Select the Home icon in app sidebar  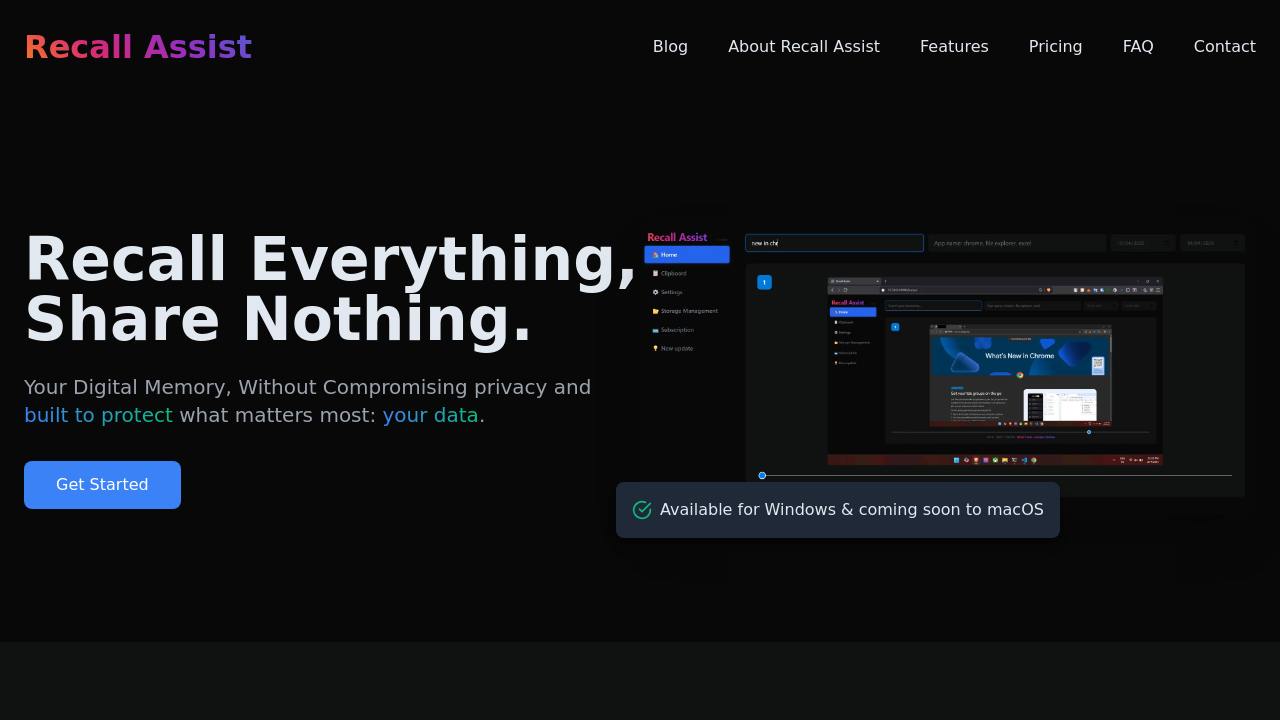(655, 255)
